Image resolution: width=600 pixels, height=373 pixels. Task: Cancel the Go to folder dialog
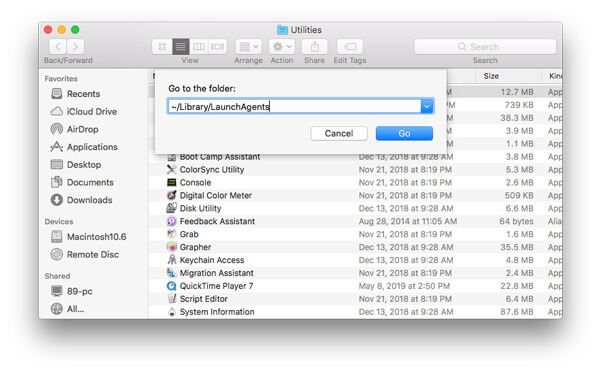point(339,133)
